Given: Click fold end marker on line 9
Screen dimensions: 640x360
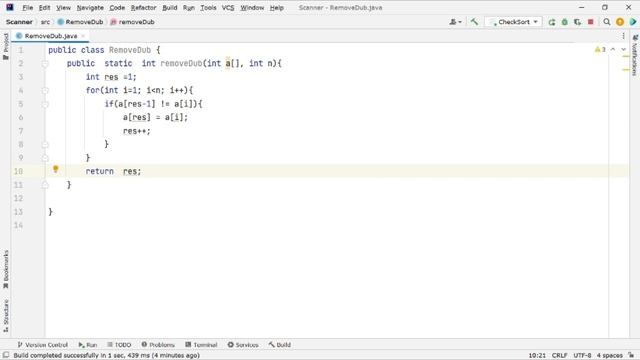Looking at the screenshot, I should 45,158.
